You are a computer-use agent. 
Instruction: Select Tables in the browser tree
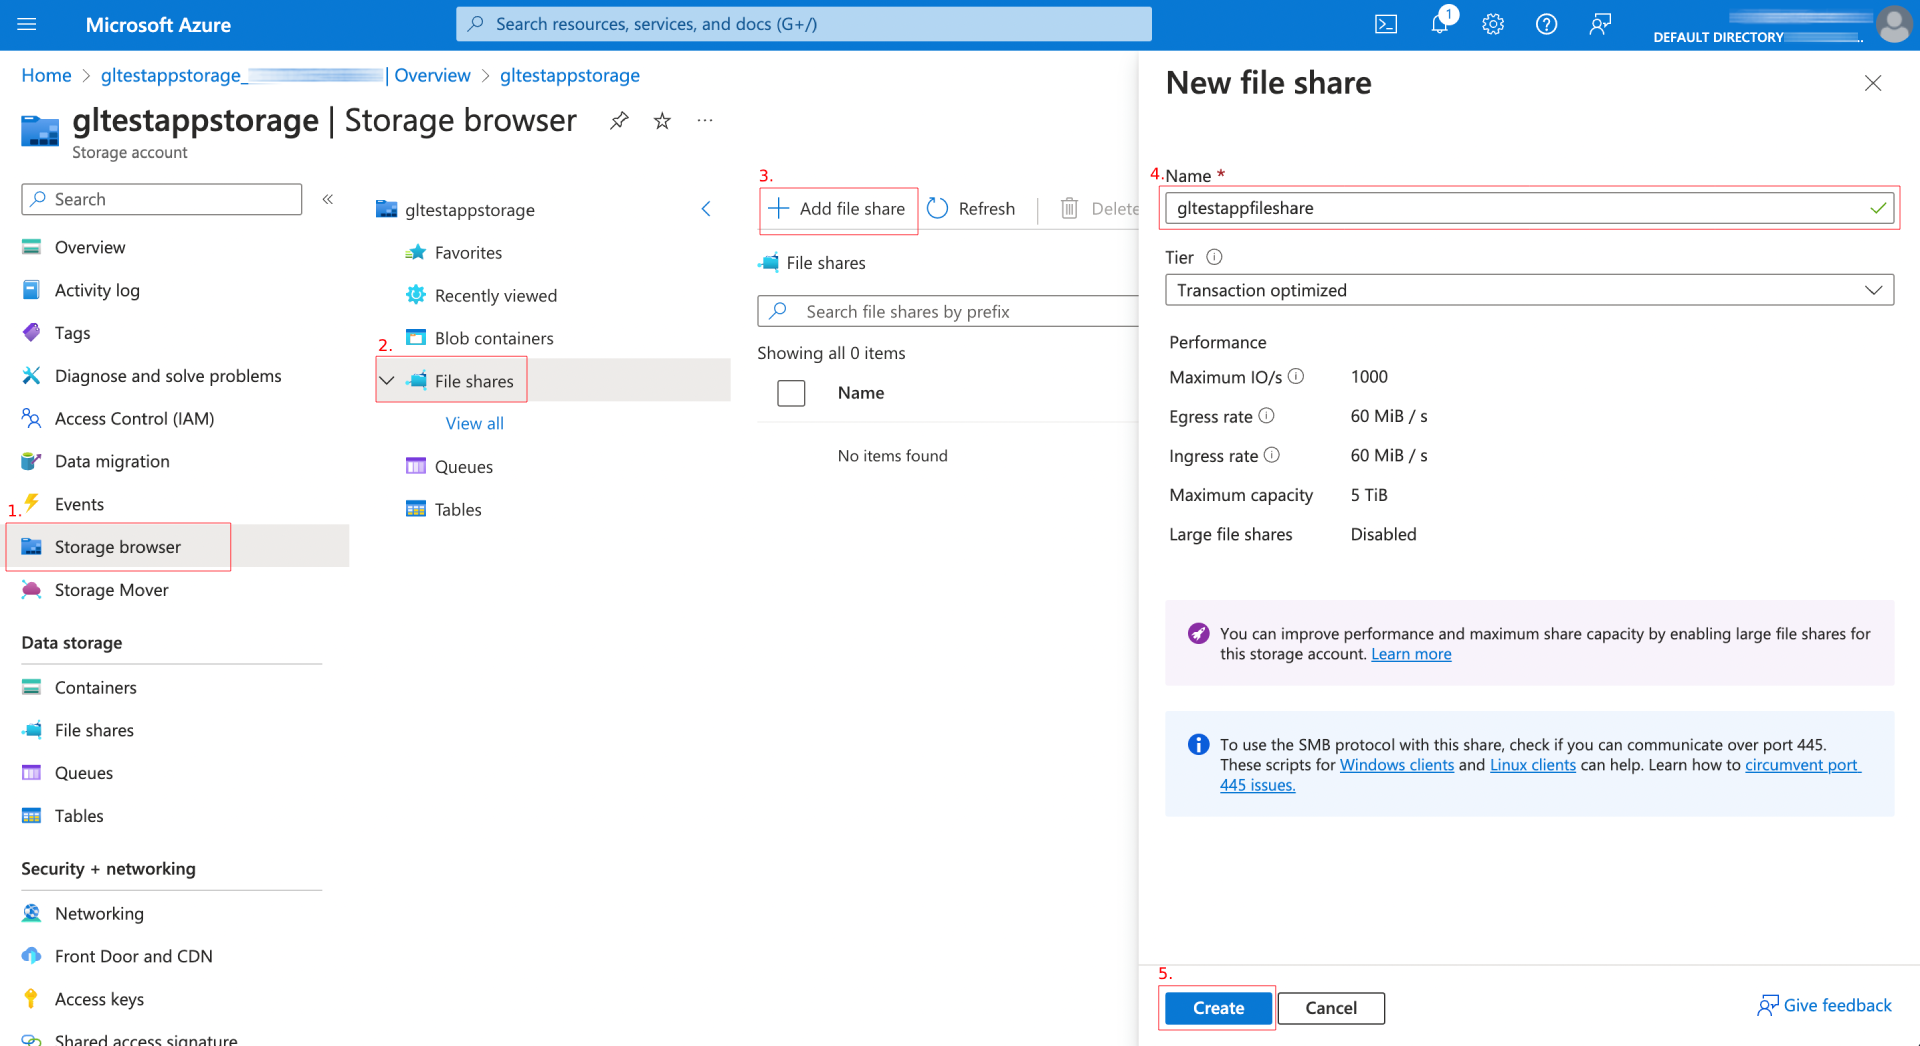click(458, 510)
